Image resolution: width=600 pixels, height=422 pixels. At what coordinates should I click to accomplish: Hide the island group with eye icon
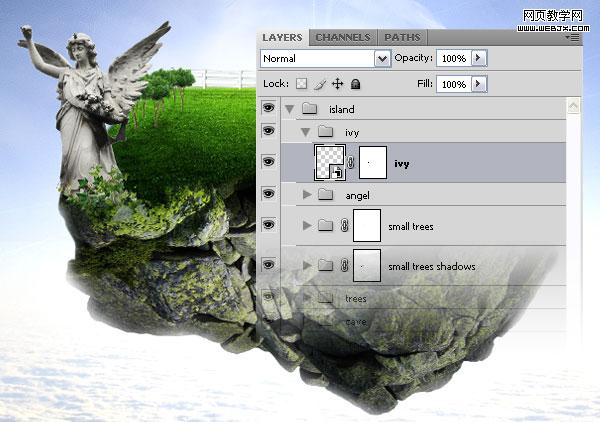268,108
